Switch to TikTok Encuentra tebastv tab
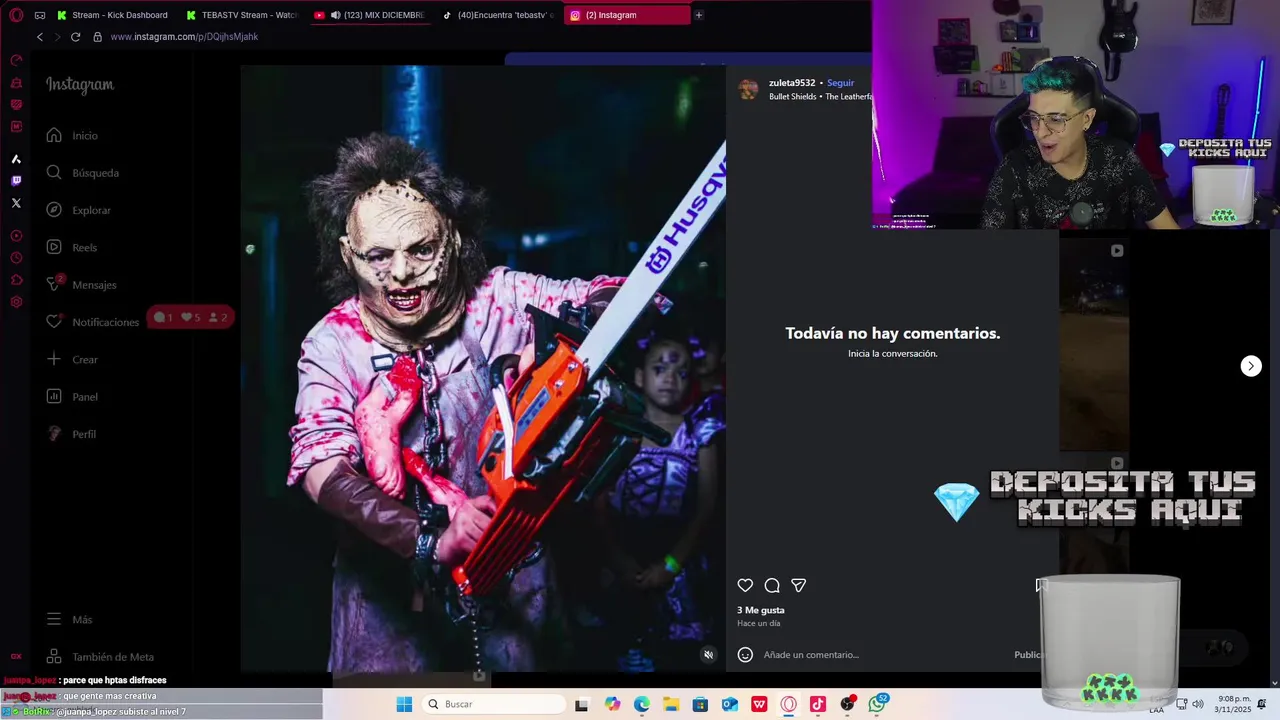Screen dimensions: 1280x720 497,15
